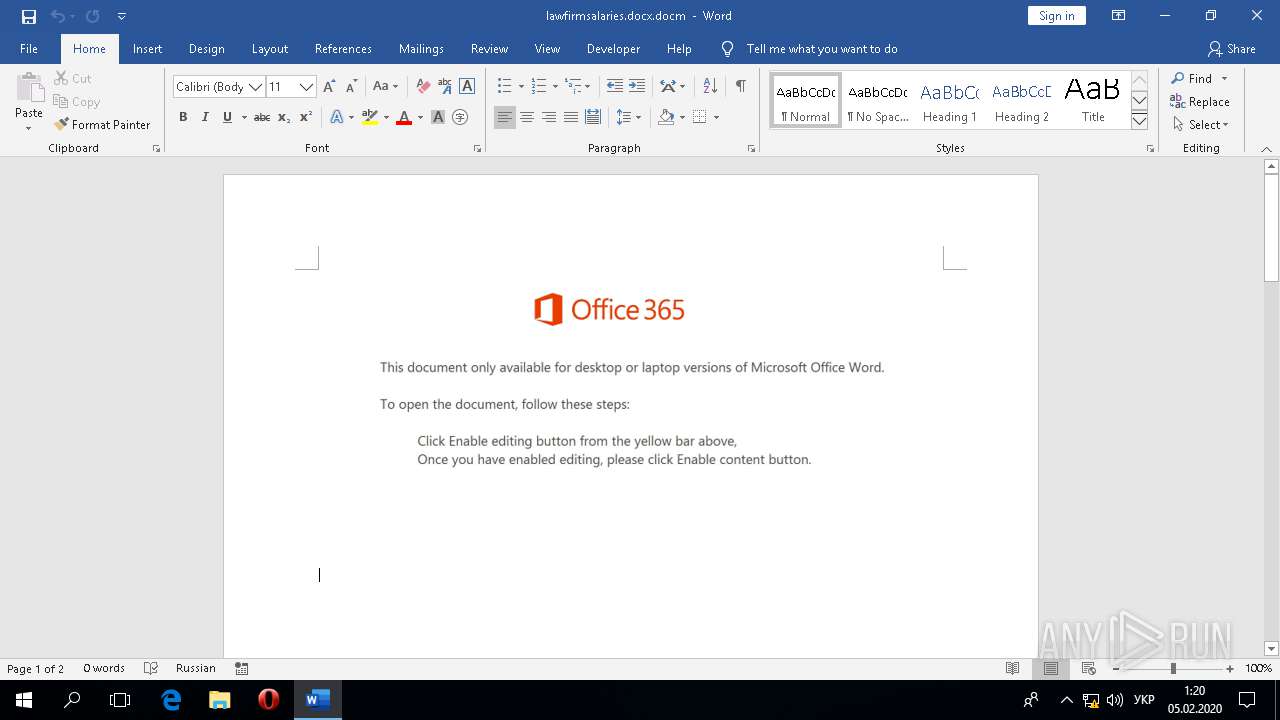This screenshot has width=1280, height=720.
Task: Toggle Print Layout view
Action: click(1051, 668)
